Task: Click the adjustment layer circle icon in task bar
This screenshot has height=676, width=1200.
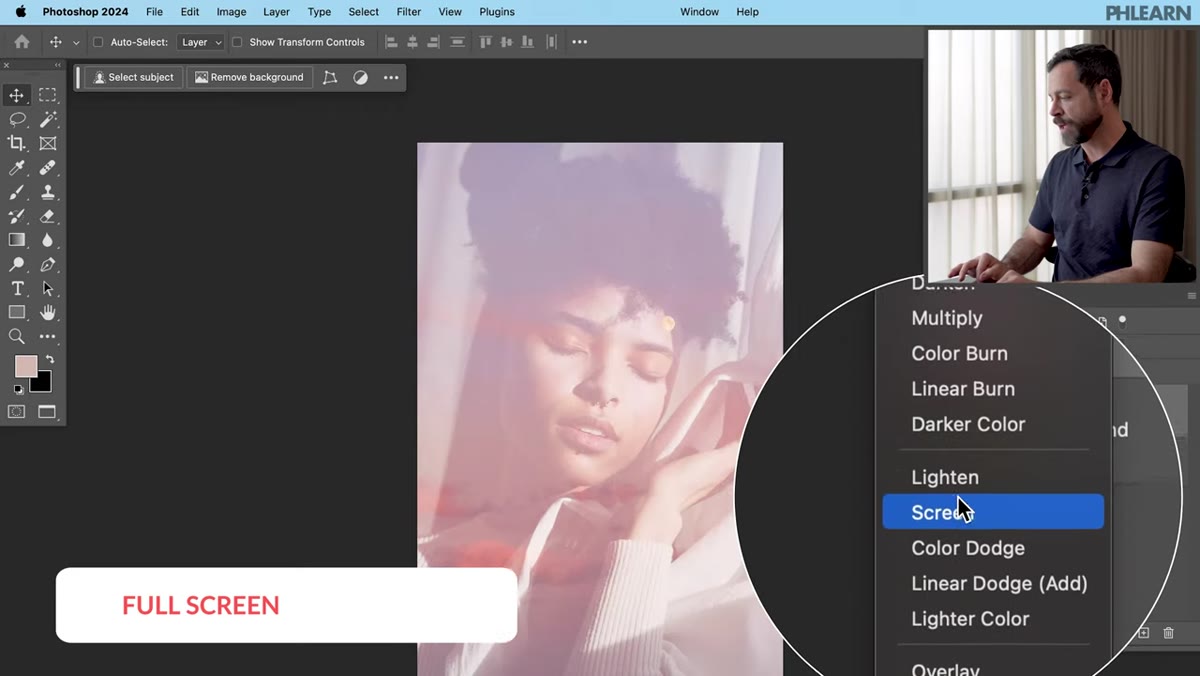Action: click(x=360, y=77)
